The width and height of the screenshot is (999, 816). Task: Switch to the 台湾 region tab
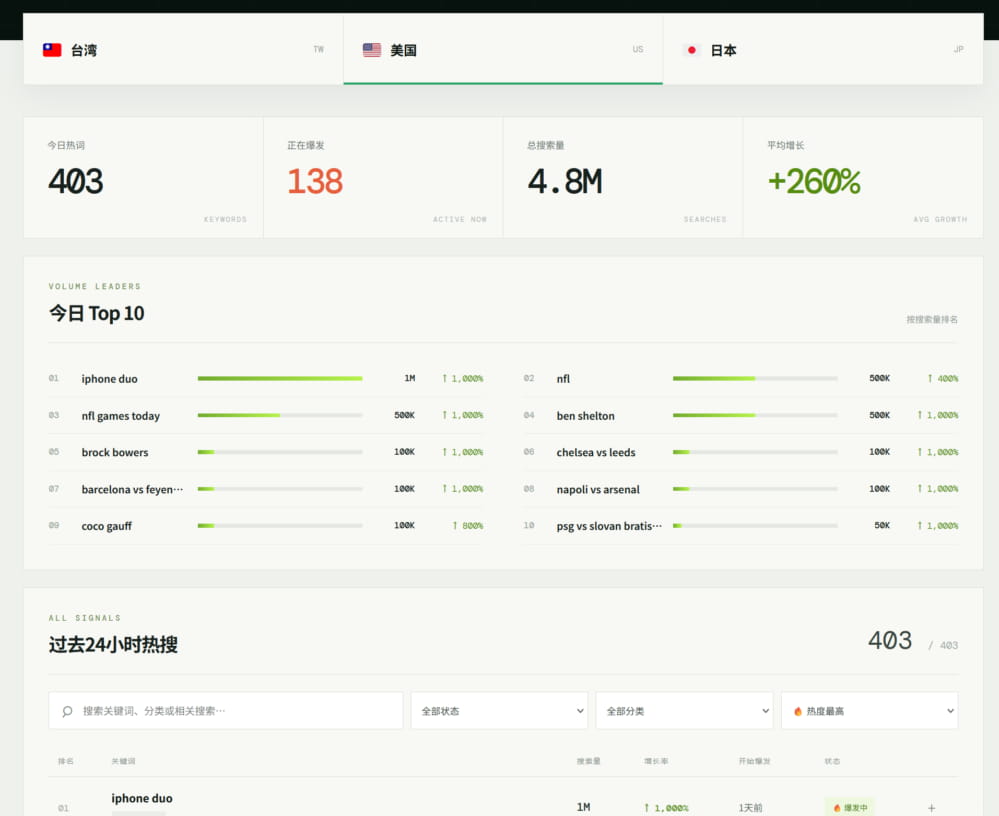coord(183,50)
